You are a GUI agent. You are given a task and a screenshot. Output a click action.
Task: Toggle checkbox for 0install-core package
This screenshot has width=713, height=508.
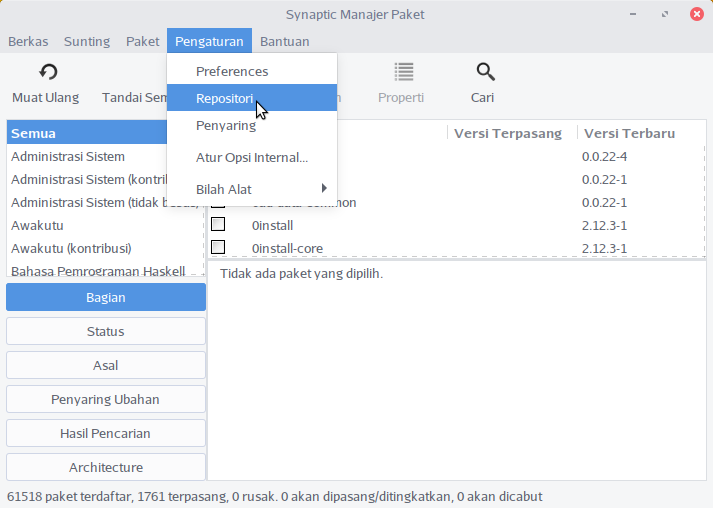coord(218,248)
